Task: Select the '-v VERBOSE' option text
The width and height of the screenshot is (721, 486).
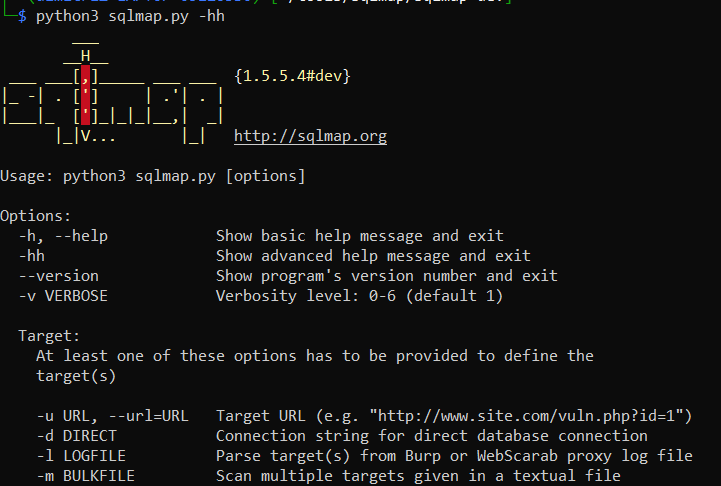Action: [x=63, y=296]
